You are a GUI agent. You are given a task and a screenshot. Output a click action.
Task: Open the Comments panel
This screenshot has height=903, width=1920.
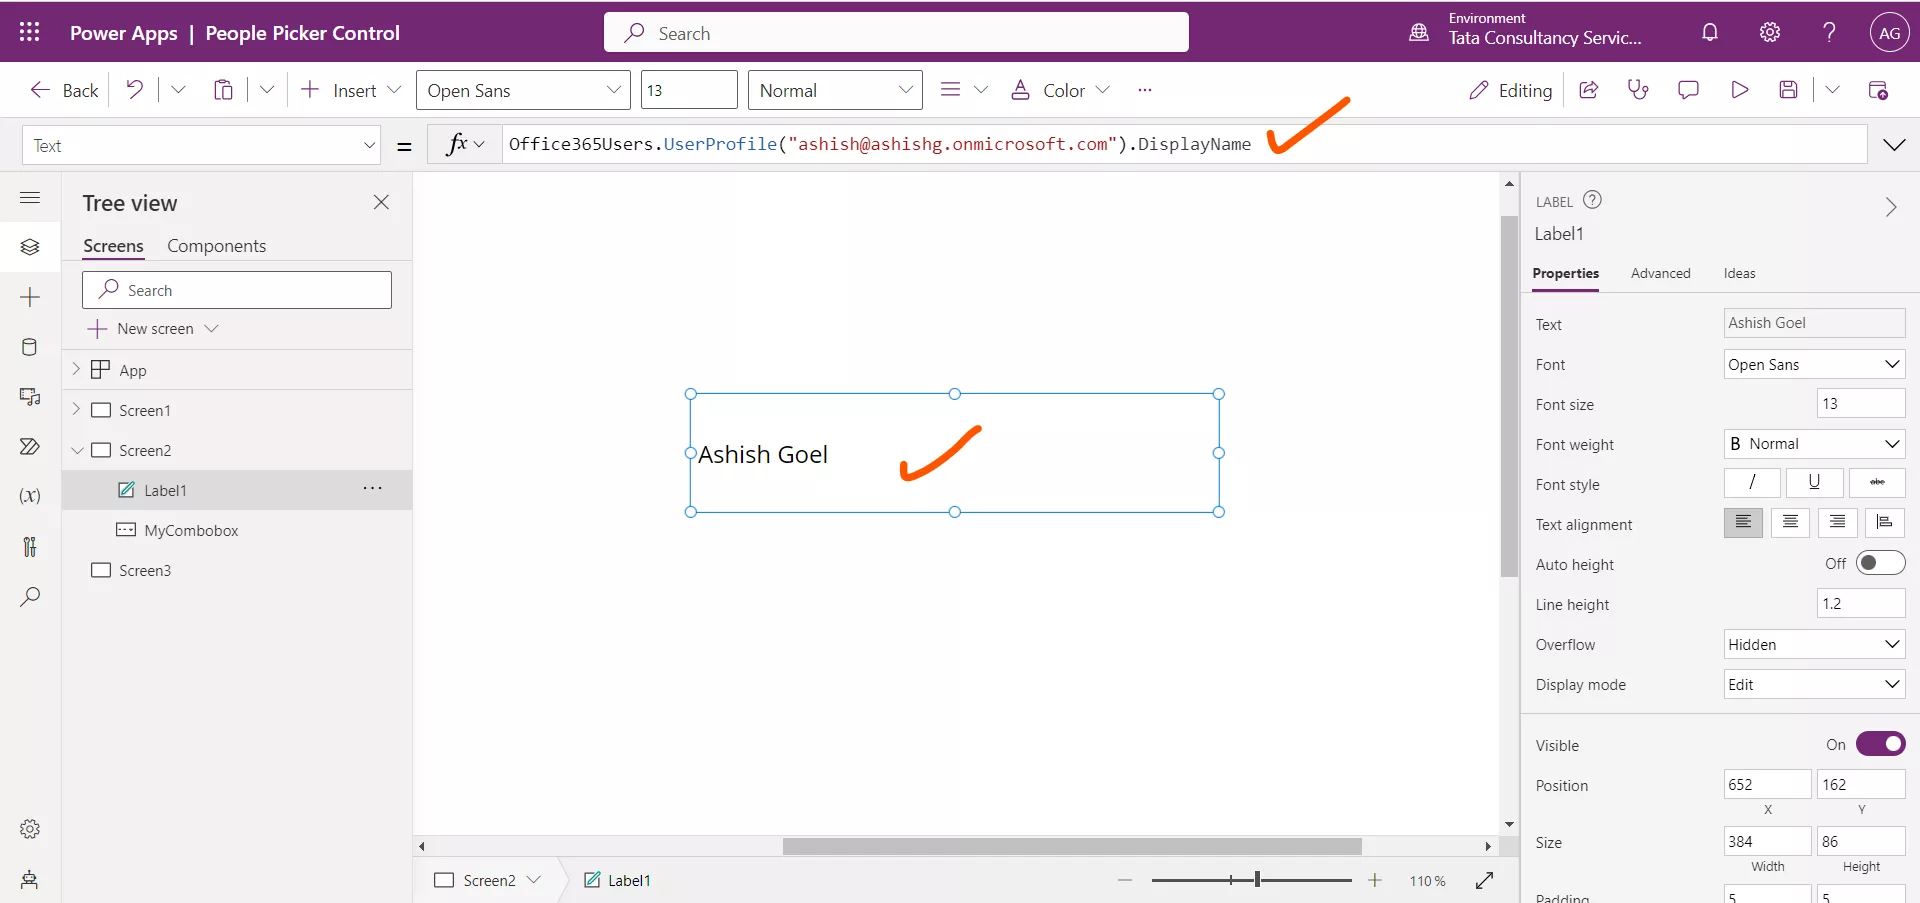[1689, 89]
